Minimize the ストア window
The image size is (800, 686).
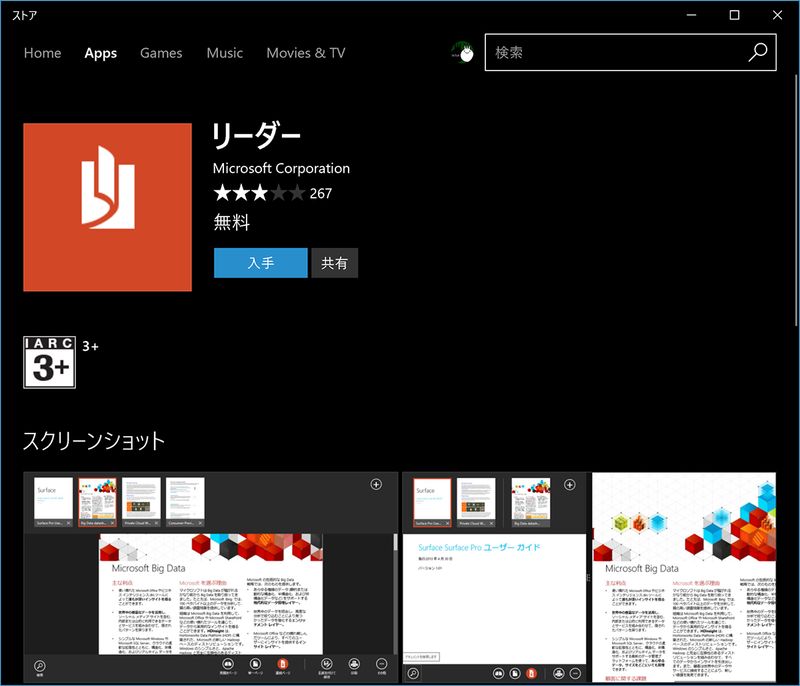(691, 15)
